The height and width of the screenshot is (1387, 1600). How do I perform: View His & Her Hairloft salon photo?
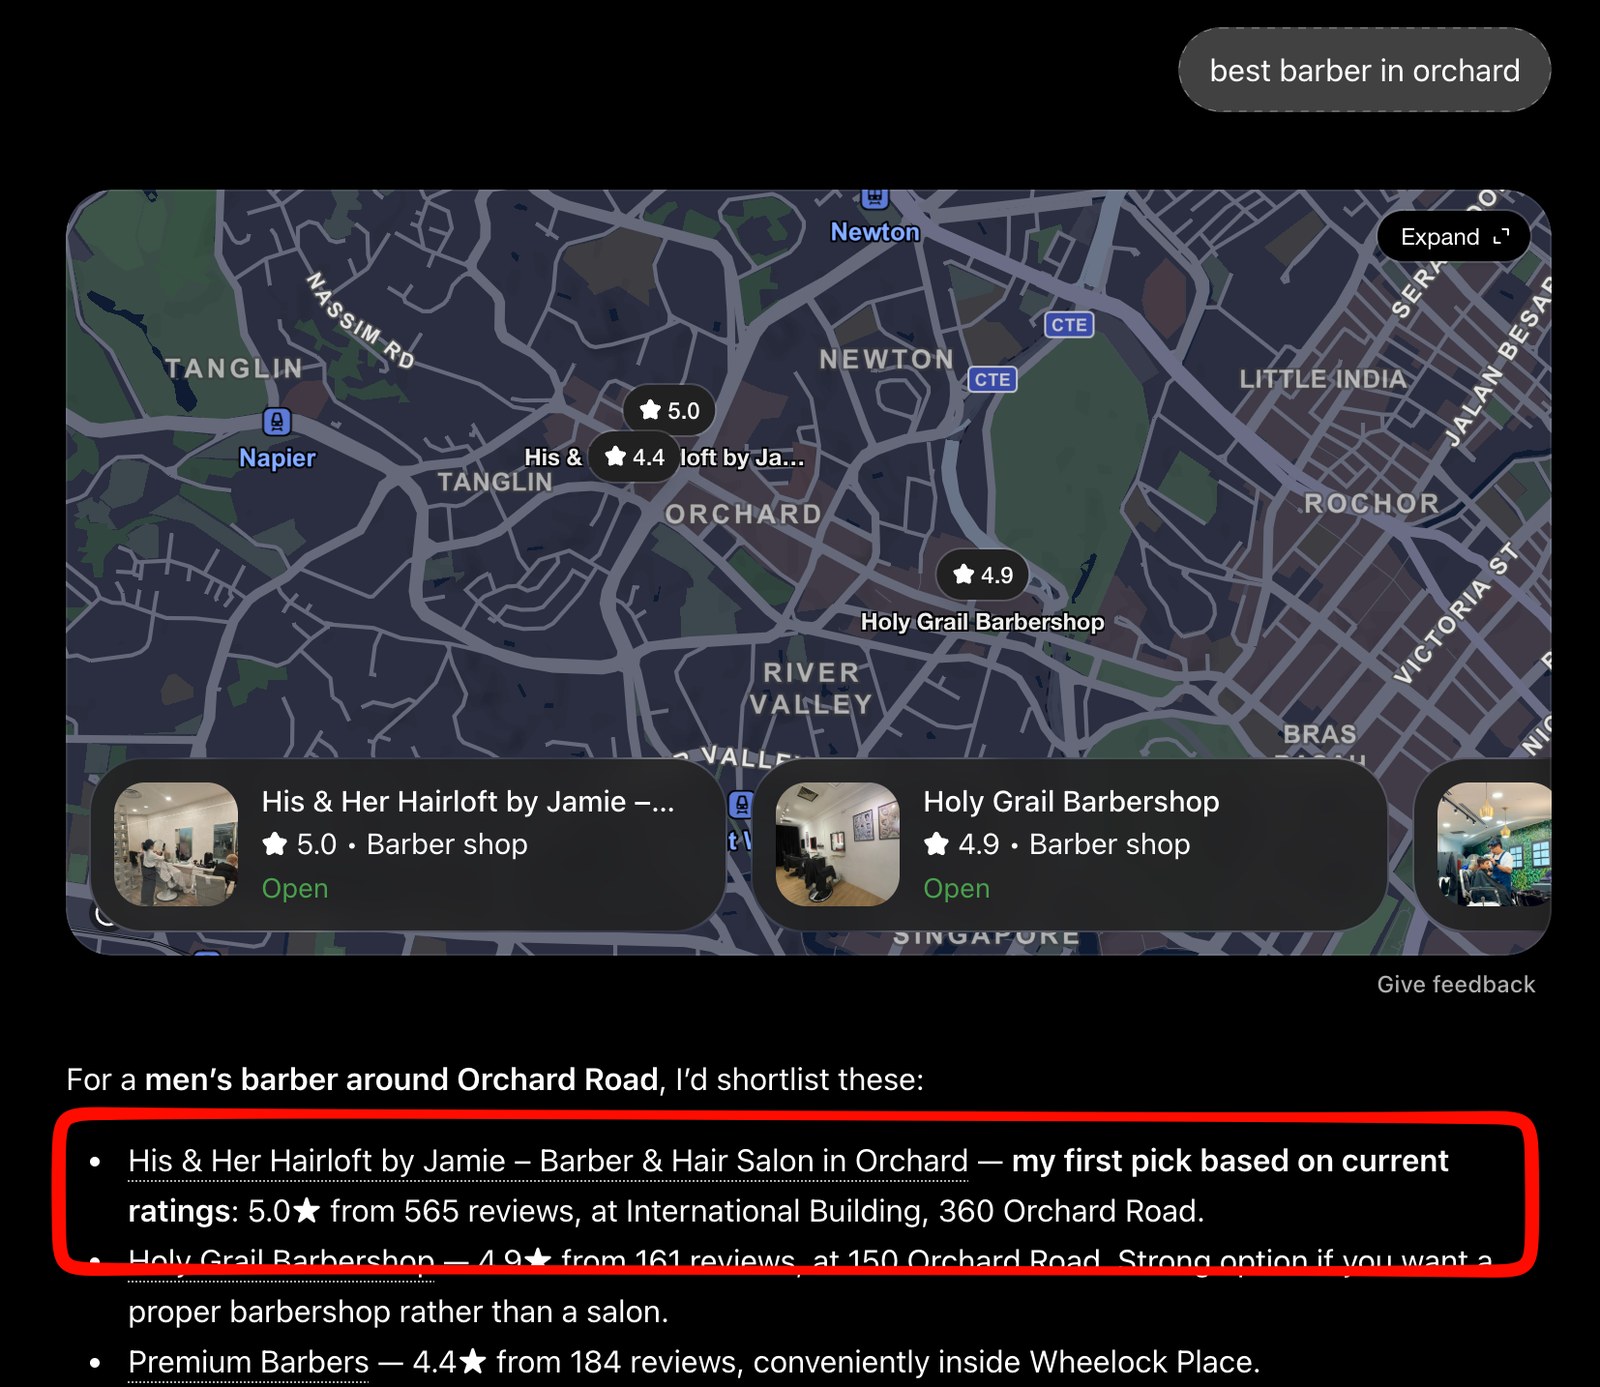tap(176, 845)
